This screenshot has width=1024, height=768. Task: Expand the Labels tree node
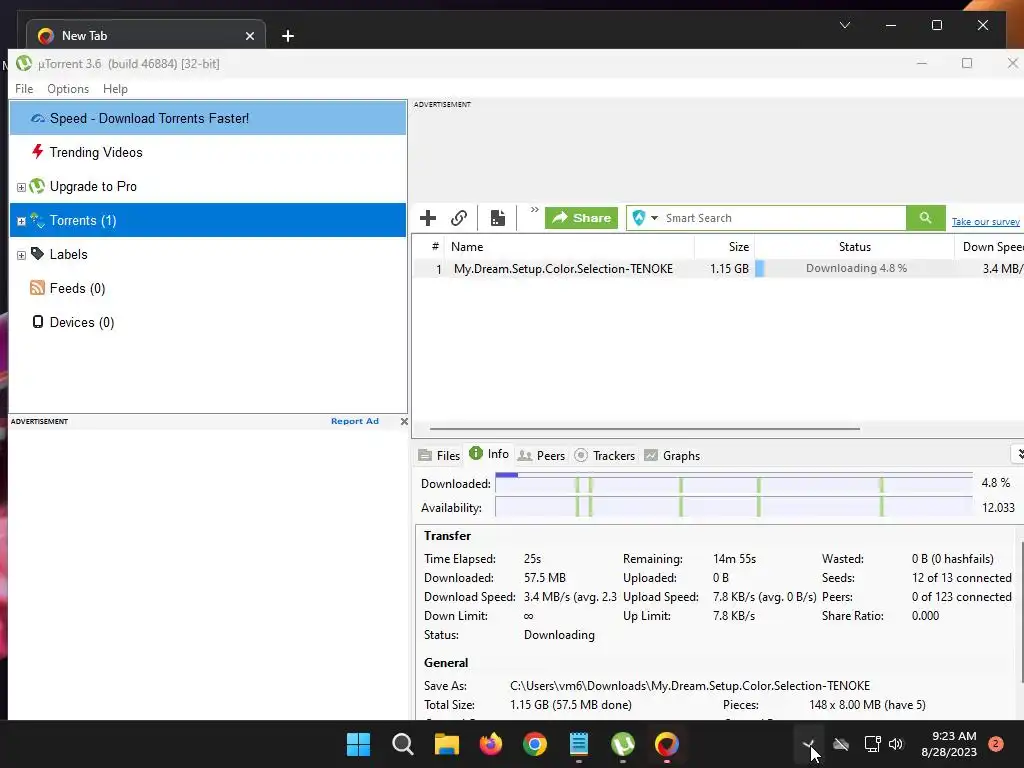pyautogui.click(x=21, y=255)
